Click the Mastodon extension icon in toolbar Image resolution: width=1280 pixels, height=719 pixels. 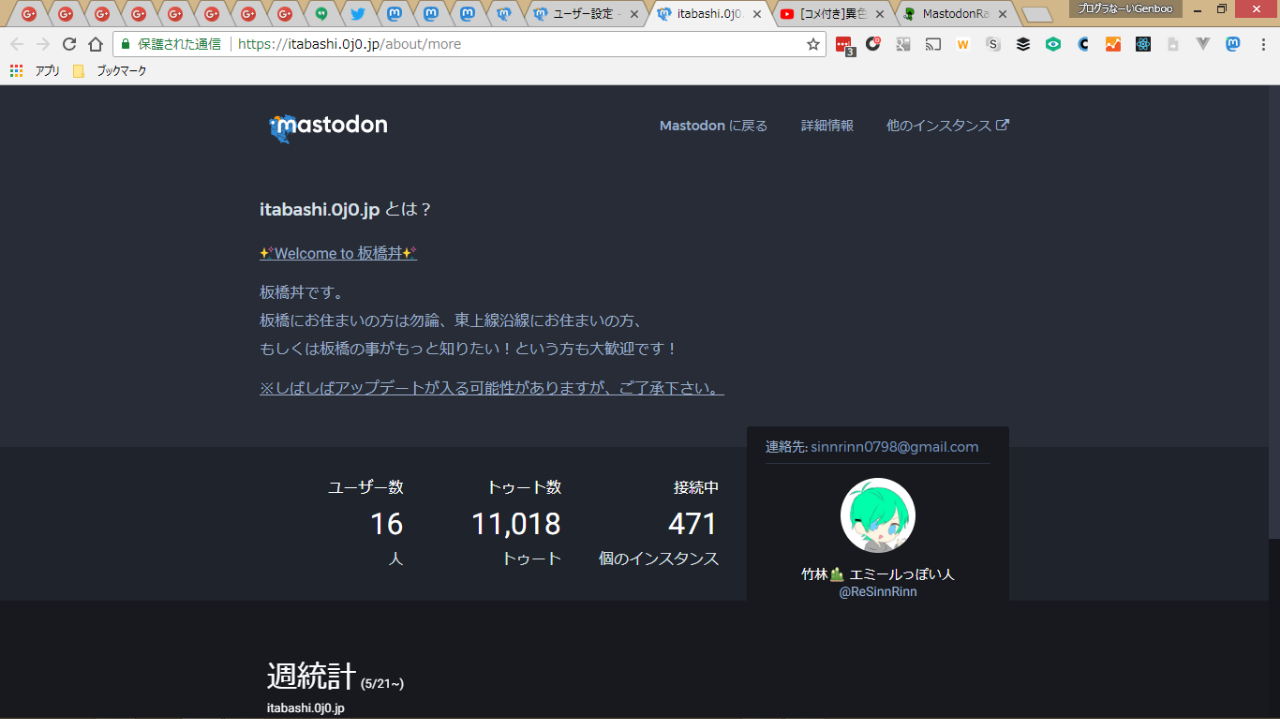pyautogui.click(x=1233, y=44)
